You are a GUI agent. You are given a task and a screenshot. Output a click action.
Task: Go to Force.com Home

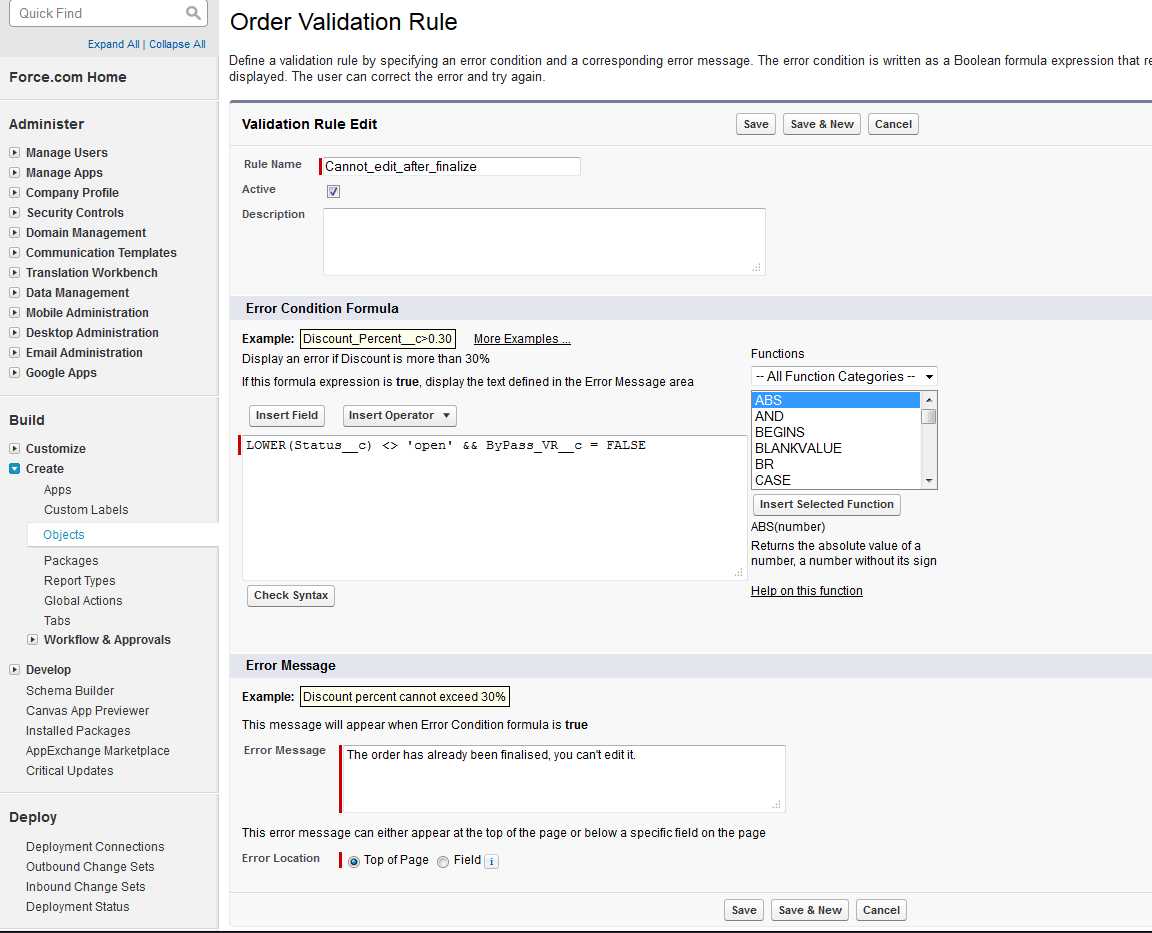click(x=68, y=77)
